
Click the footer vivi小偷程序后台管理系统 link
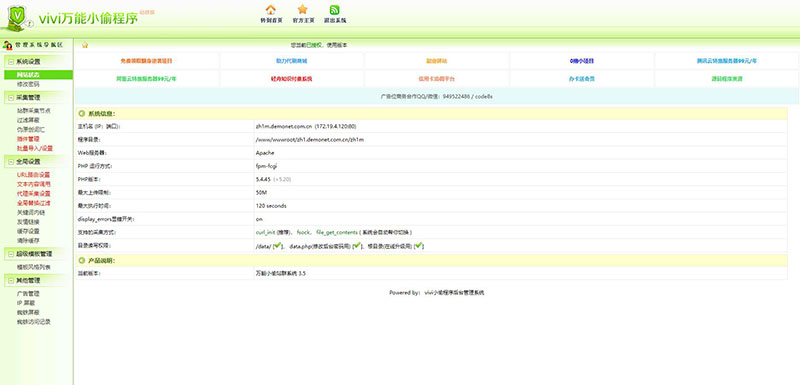coord(455,293)
